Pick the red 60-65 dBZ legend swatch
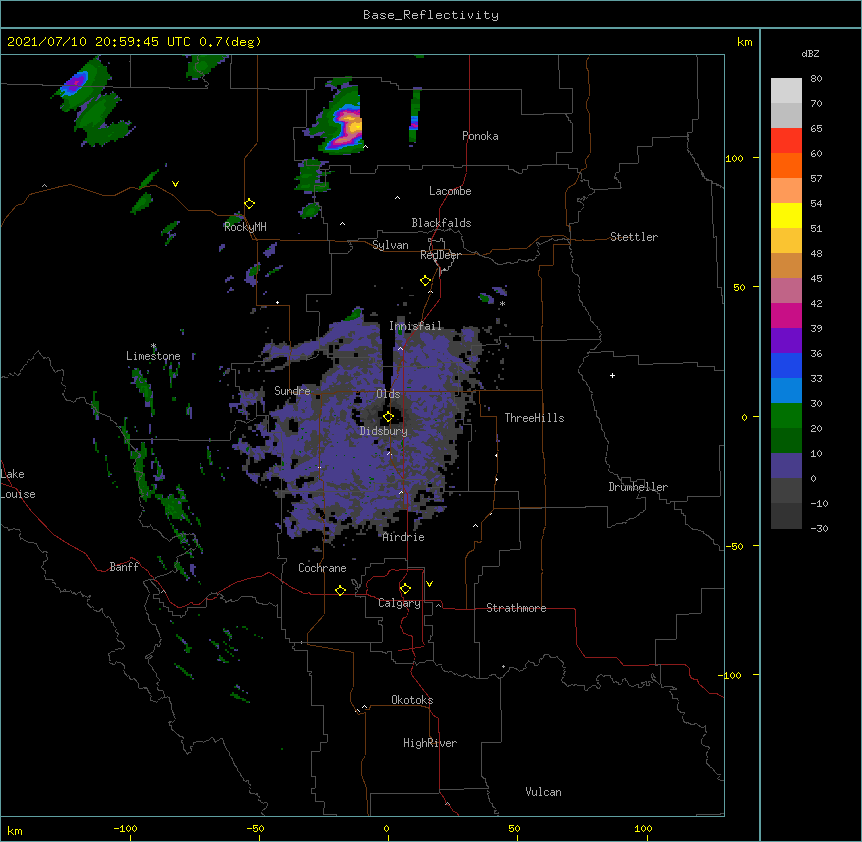 point(786,140)
